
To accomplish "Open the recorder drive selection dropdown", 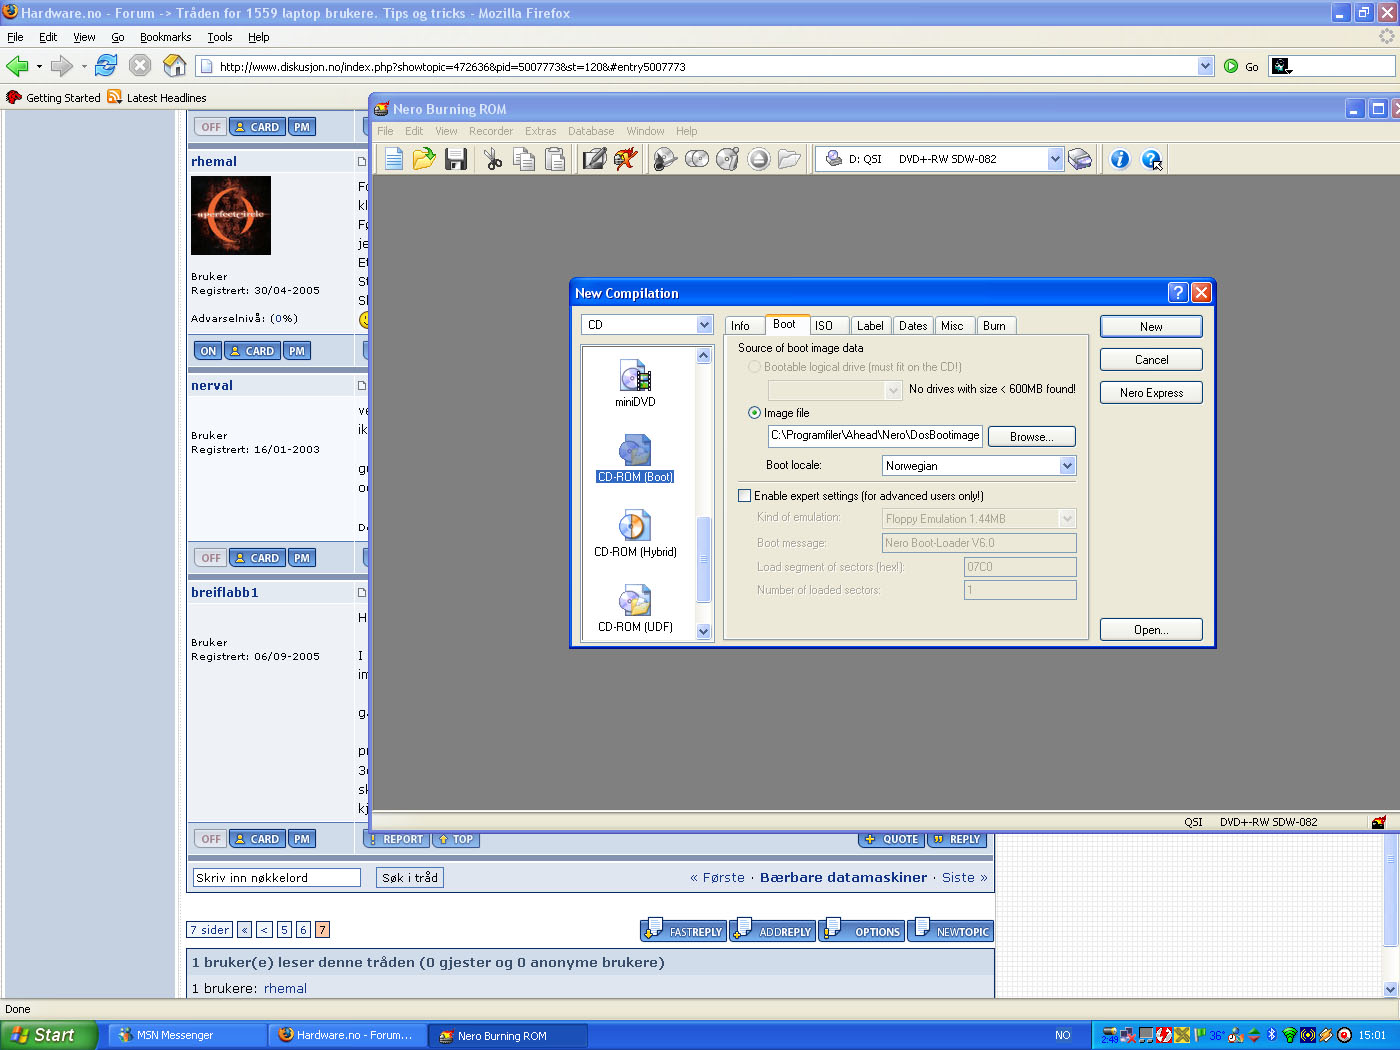I will tap(1054, 159).
